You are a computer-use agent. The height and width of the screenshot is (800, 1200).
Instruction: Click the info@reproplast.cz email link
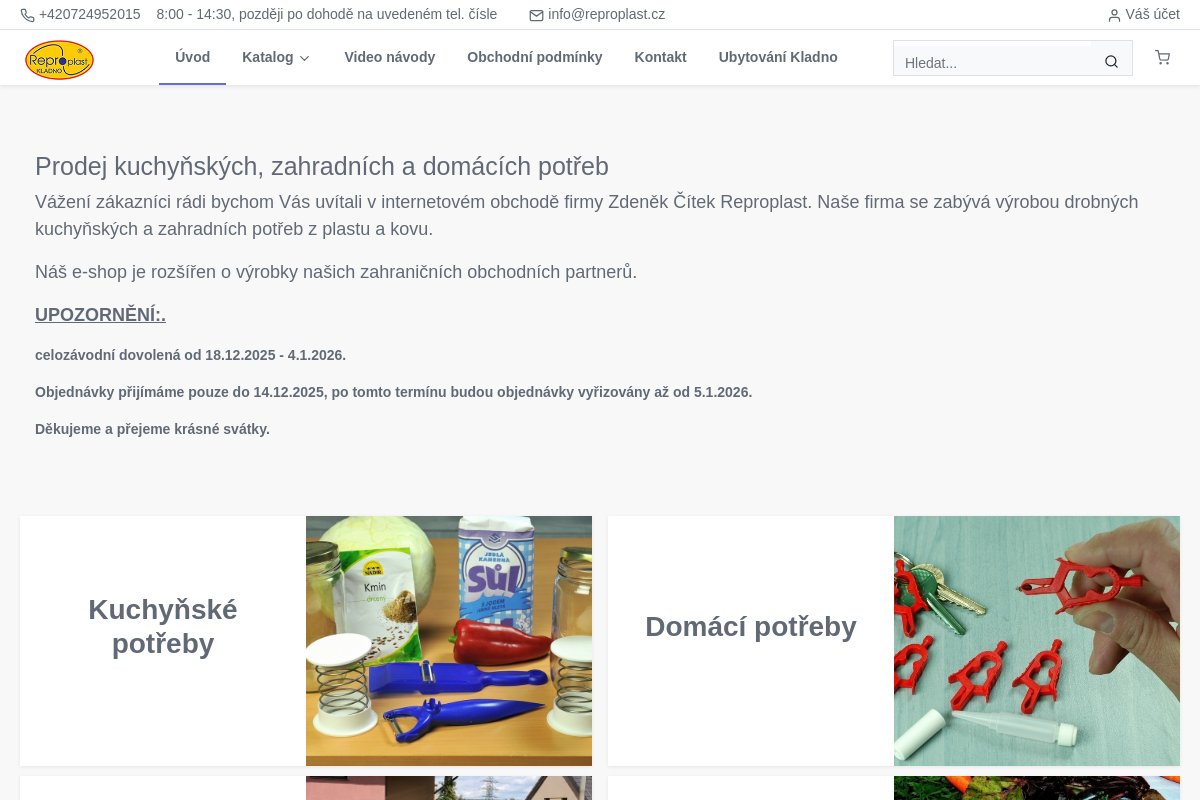(606, 14)
